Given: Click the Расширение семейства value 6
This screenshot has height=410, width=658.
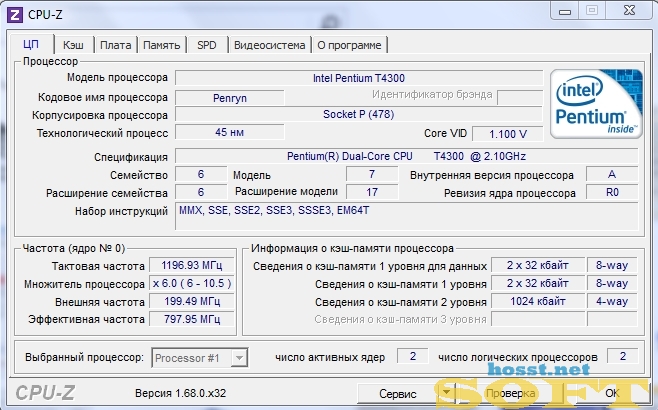Looking at the screenshot, I should pyautogui.click(x=201, y=192).
